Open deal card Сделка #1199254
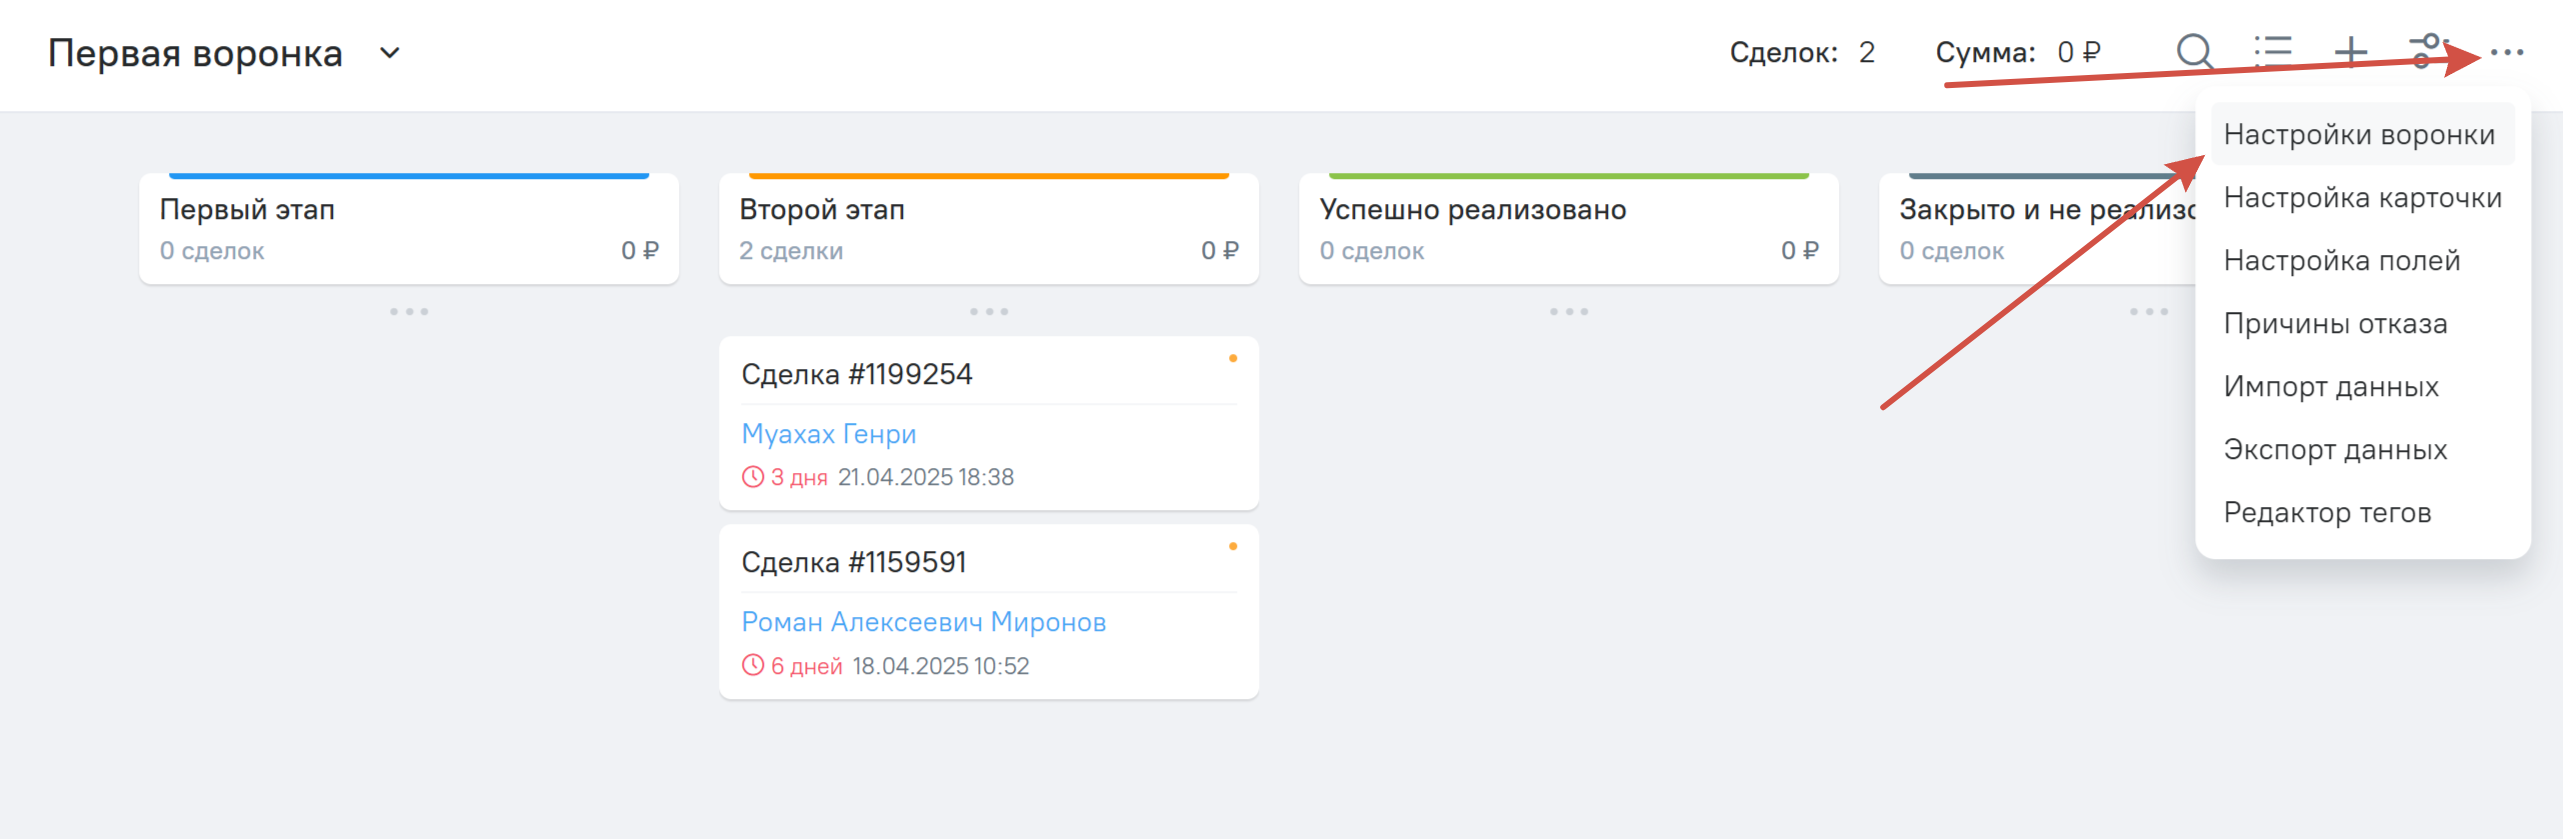The image size is (2563, 839). [x=857, y=374]
